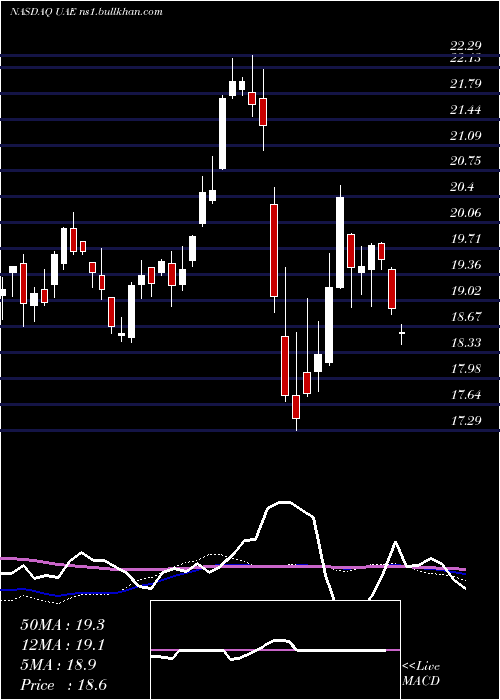Click the large red gap-down candle below 20.4
Viewport: 500px width, 700px height.
point(274,250)
